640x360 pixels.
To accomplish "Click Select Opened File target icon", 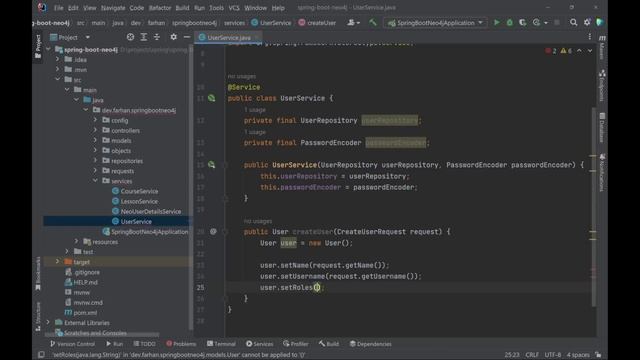I will (130, 37).
